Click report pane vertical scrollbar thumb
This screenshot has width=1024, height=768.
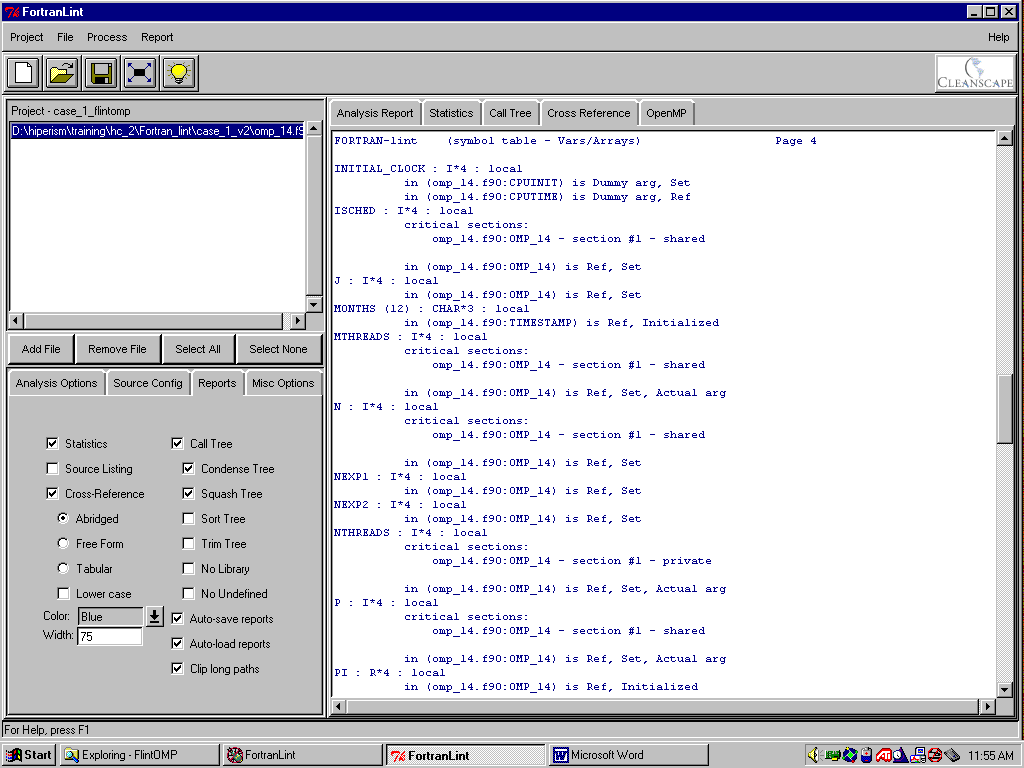pyautogui.click(x=1005, y=409)
